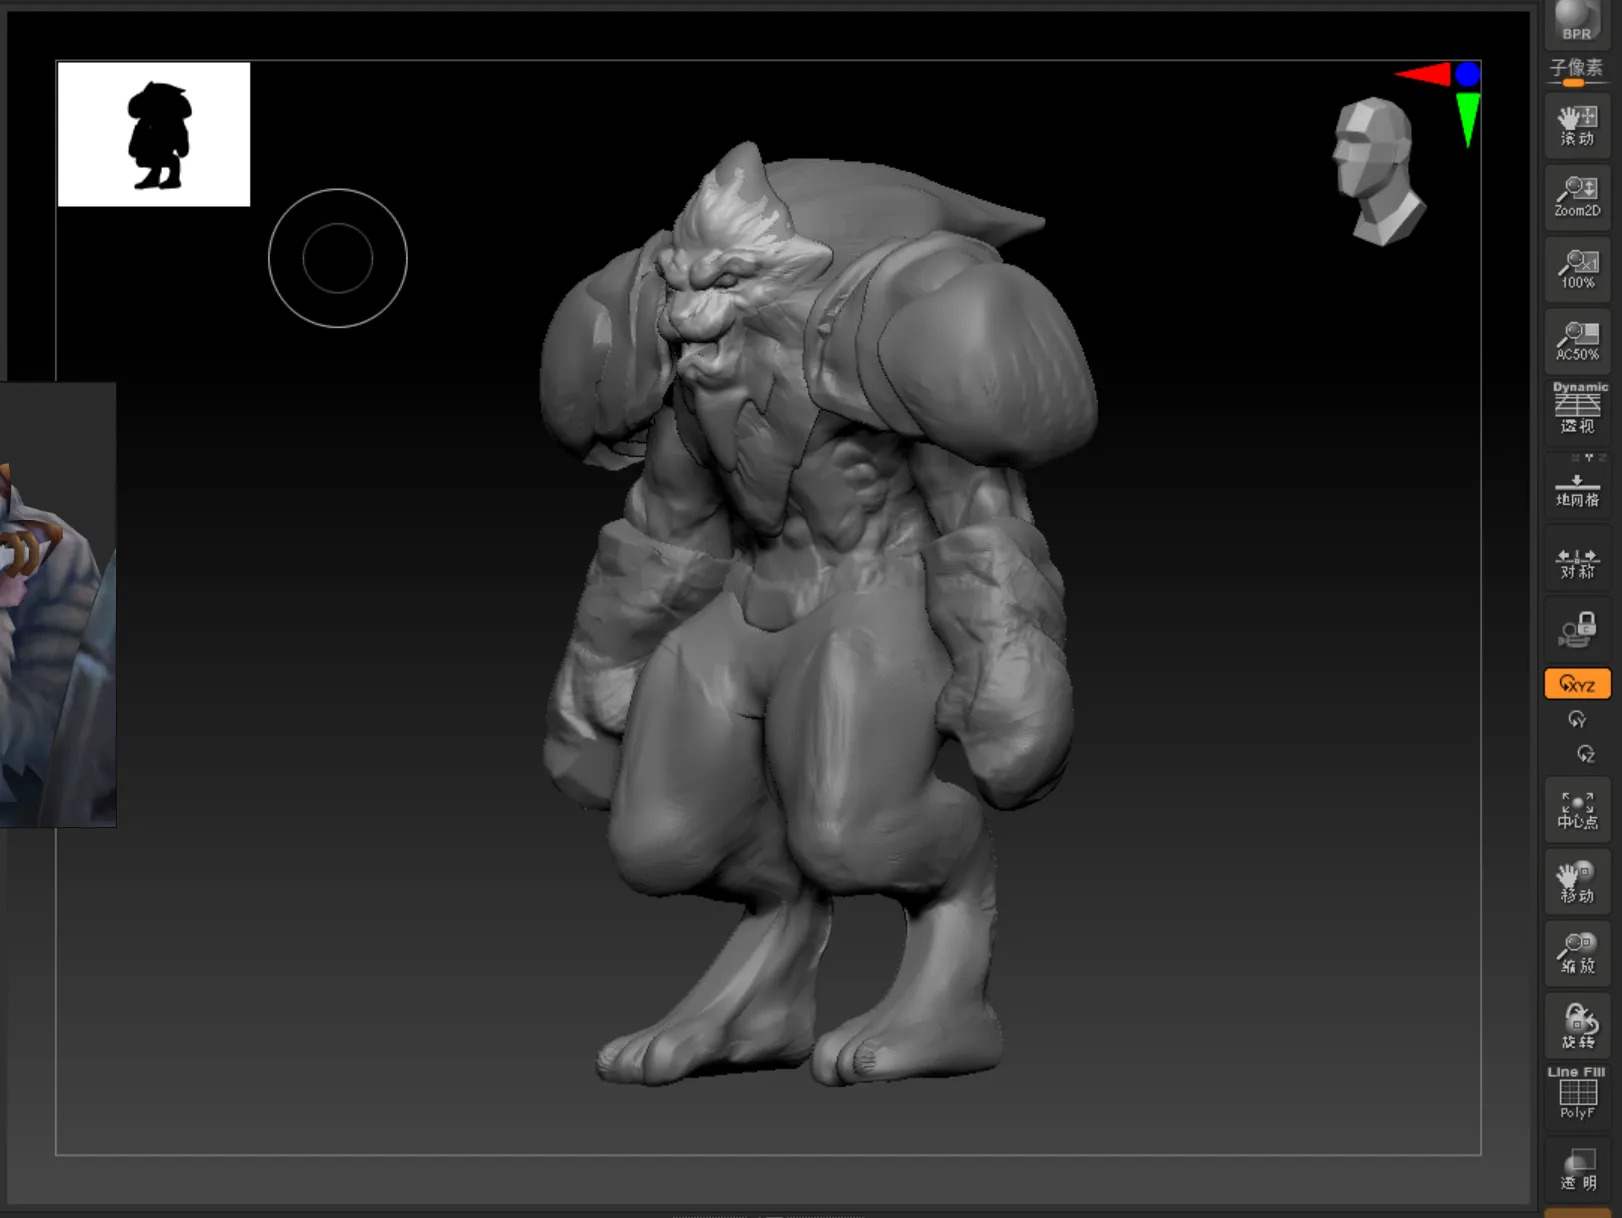This screenshot has height=1218, width=1622.
Task: Click the Scale (缩放) view icon
Action: (1577, 953)
